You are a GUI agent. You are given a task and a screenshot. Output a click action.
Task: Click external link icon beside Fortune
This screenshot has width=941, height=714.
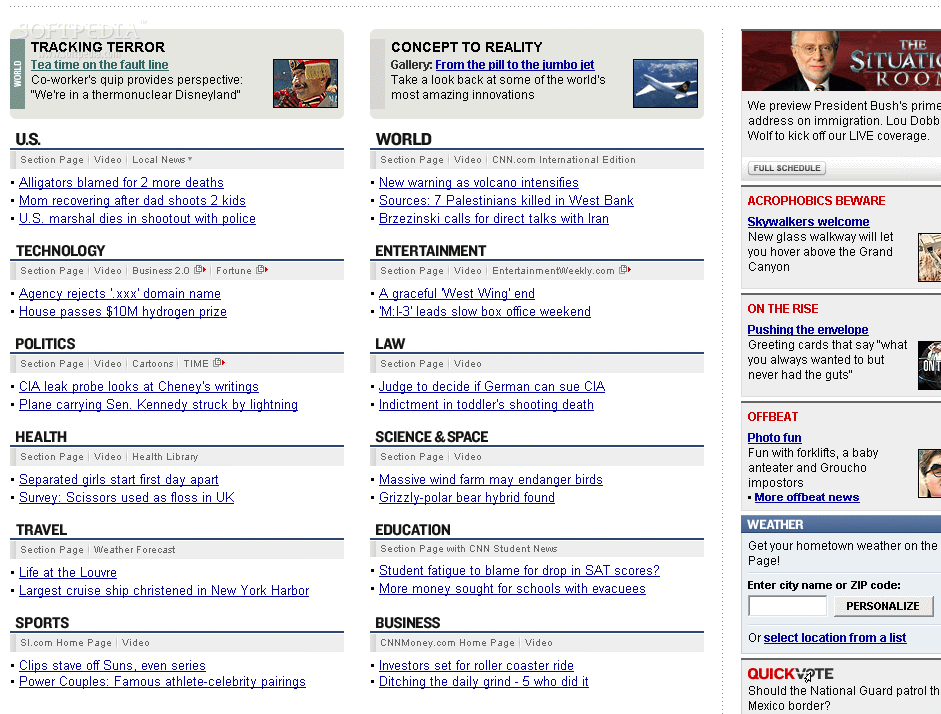coord(262,270)
